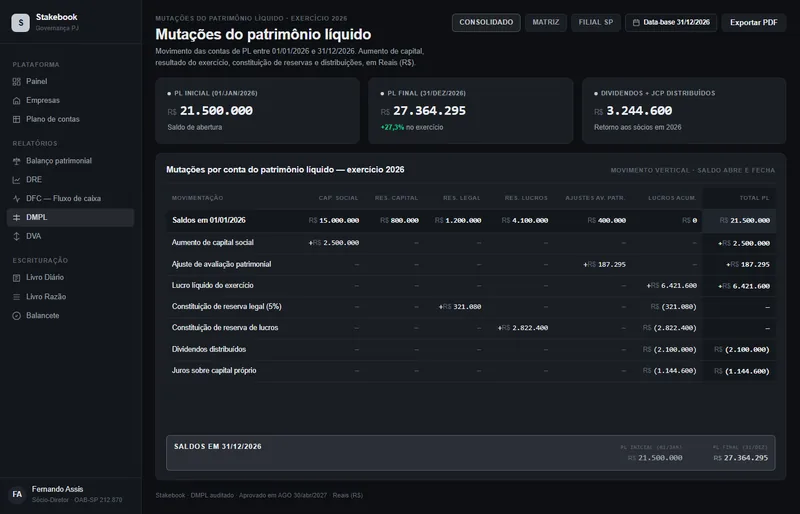The height and width of the screenshot is (514, 800).
Task: Click the +27,3% no exercício indicator
Action: pos(412,128)
